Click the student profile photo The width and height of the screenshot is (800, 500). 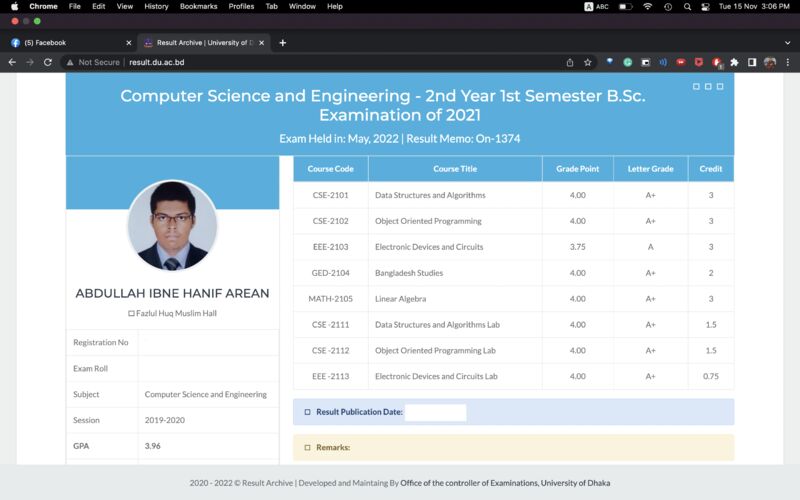coord(172,225)
